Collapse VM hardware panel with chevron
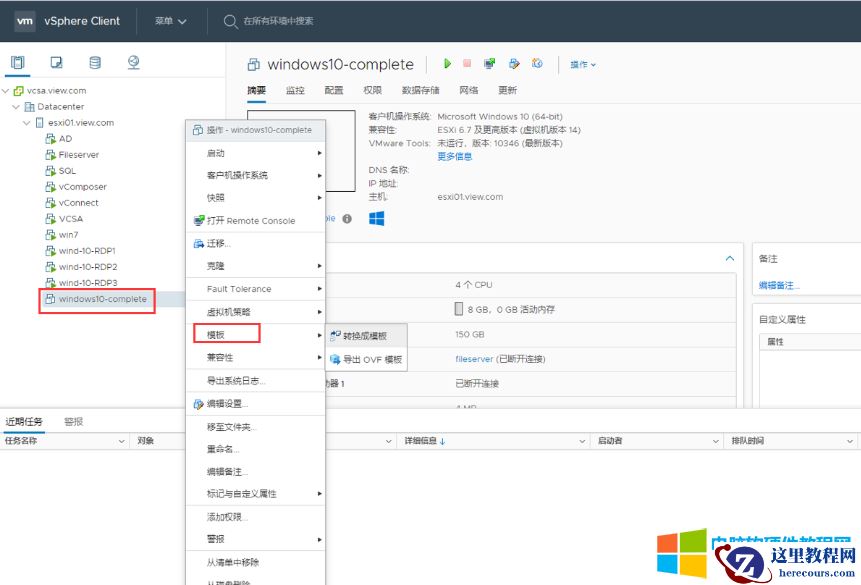Screen dimensions: 861x585 pyautogui.click(x=730, y=258)
